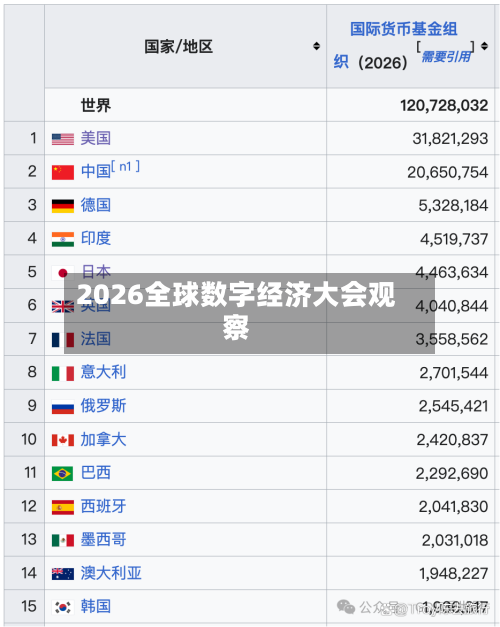The width and height of the screenshot is (500, 627).
Task: Click the Canada flag icon
Action: [63, 440]
